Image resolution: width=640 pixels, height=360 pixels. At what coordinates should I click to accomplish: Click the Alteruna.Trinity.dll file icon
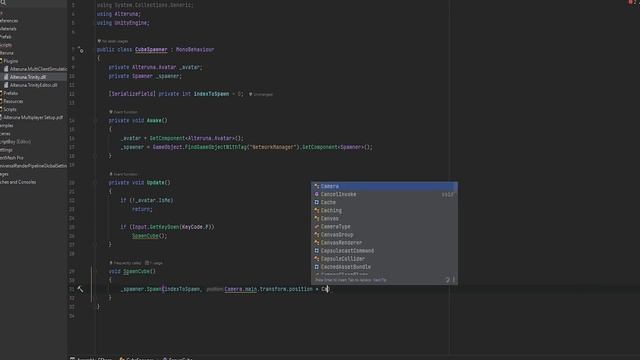(6, 77)
